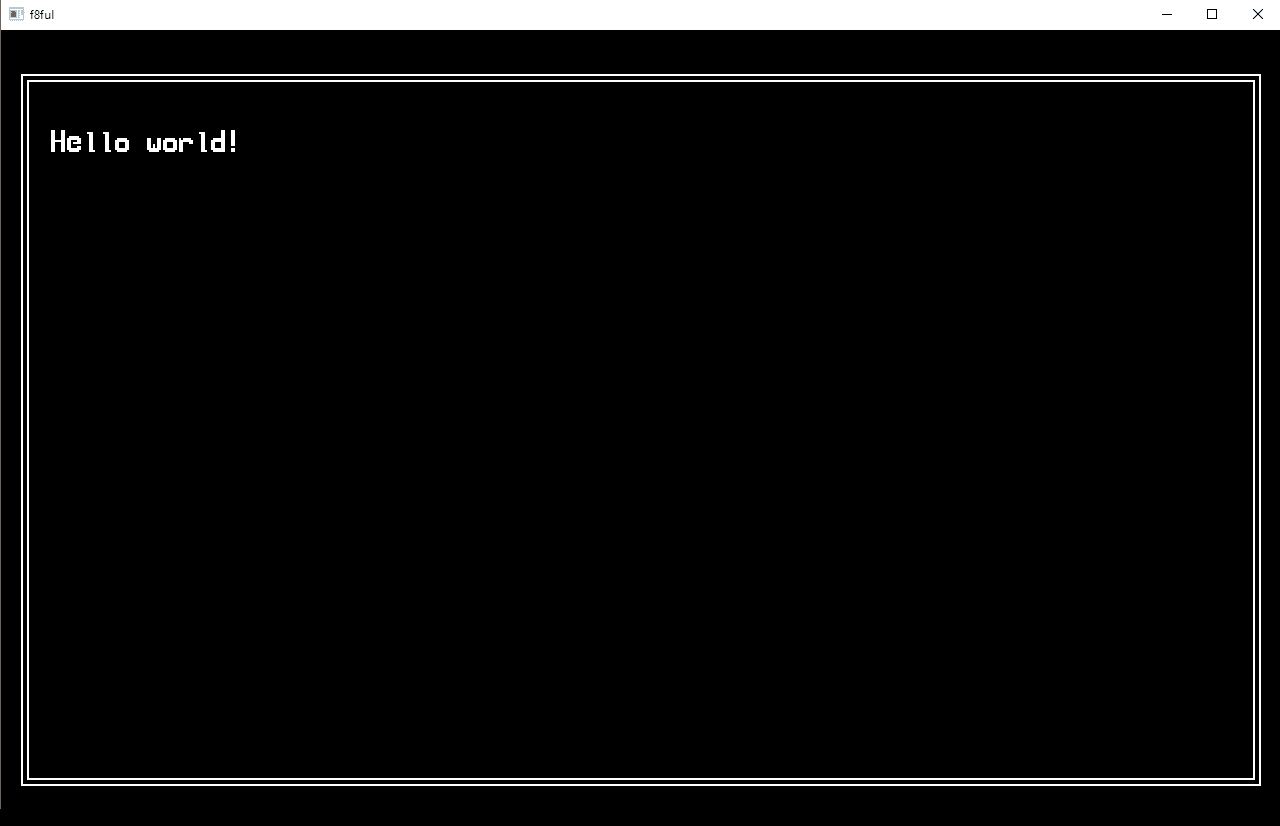This screenshot has height=826, width=1280.
Task: Minimize the f8ful window
Action: pos(1167,14)
